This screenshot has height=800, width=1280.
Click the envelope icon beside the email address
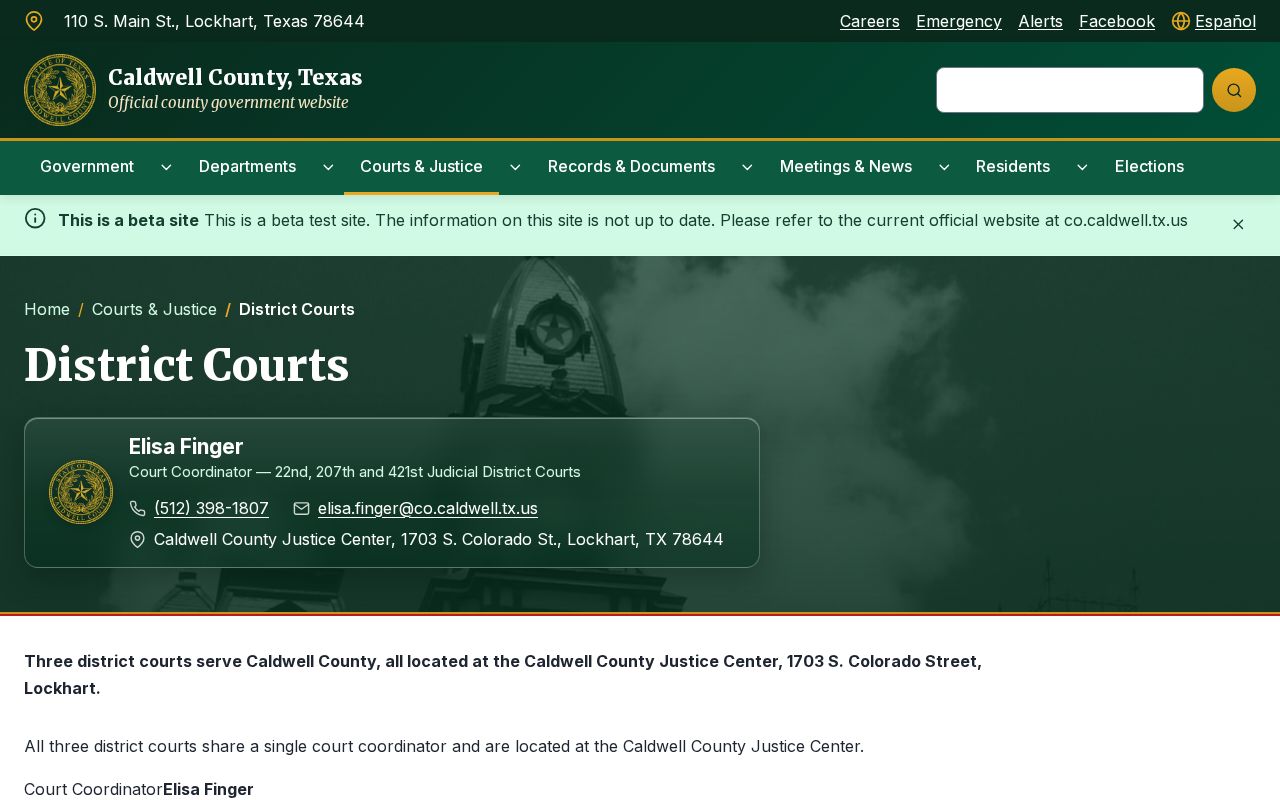click(301, 509)
